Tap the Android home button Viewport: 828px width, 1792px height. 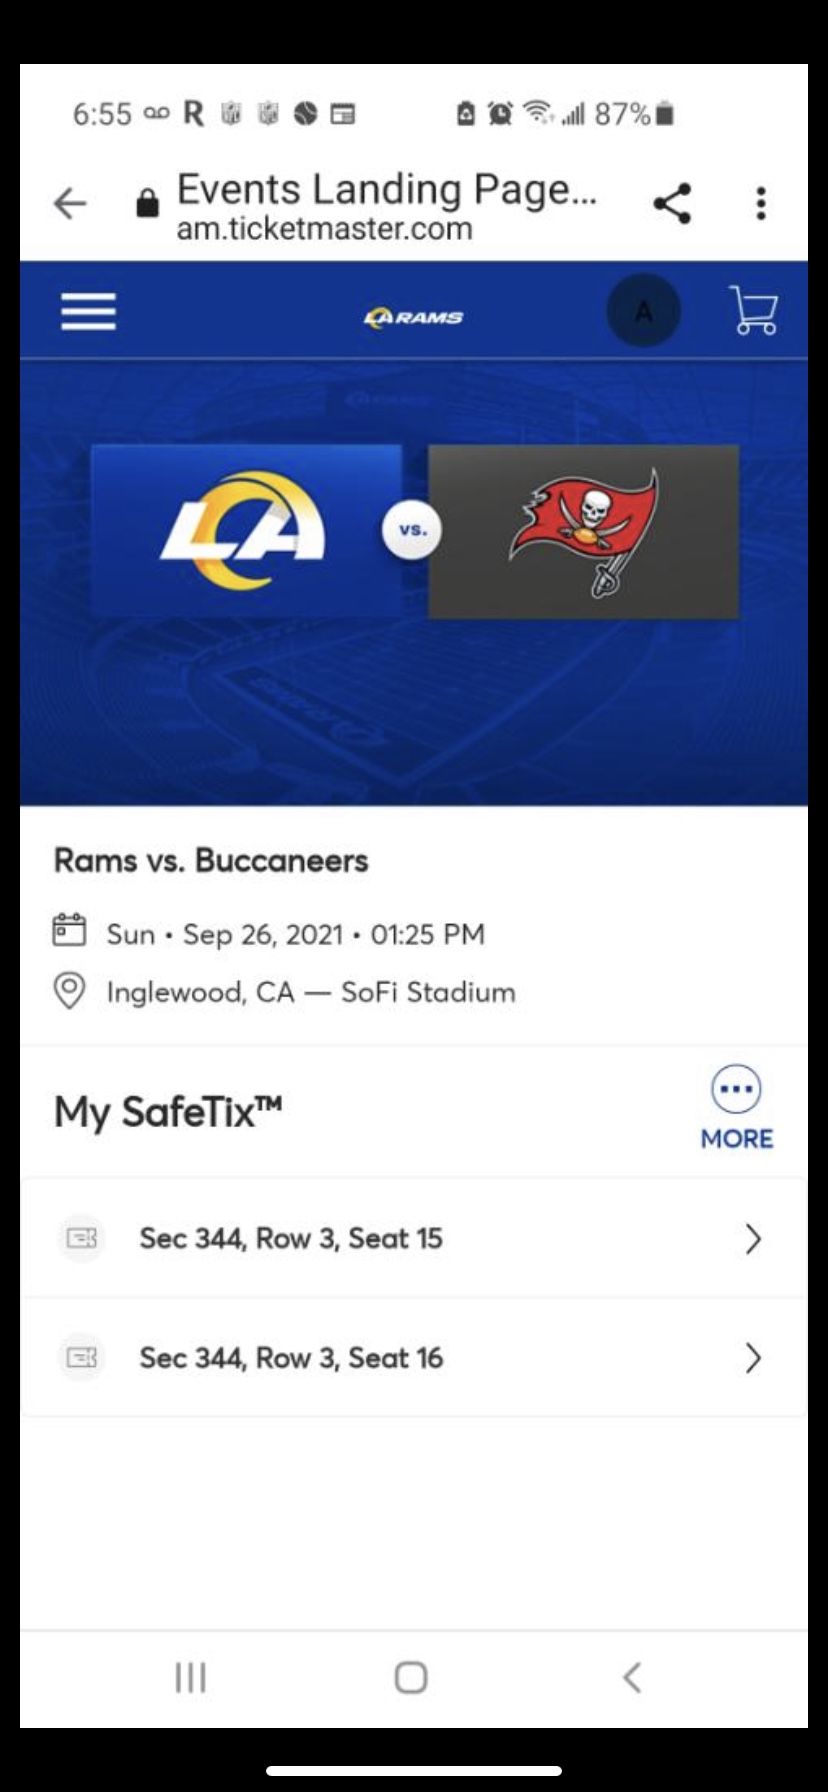411,1677
